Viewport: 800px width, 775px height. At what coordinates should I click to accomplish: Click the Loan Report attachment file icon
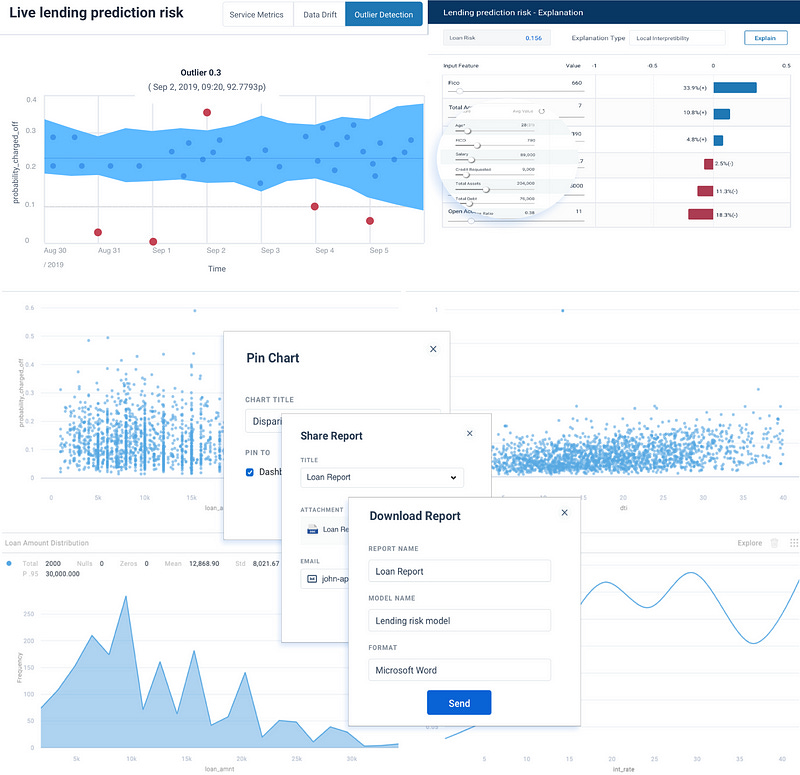tap(312, 530)
